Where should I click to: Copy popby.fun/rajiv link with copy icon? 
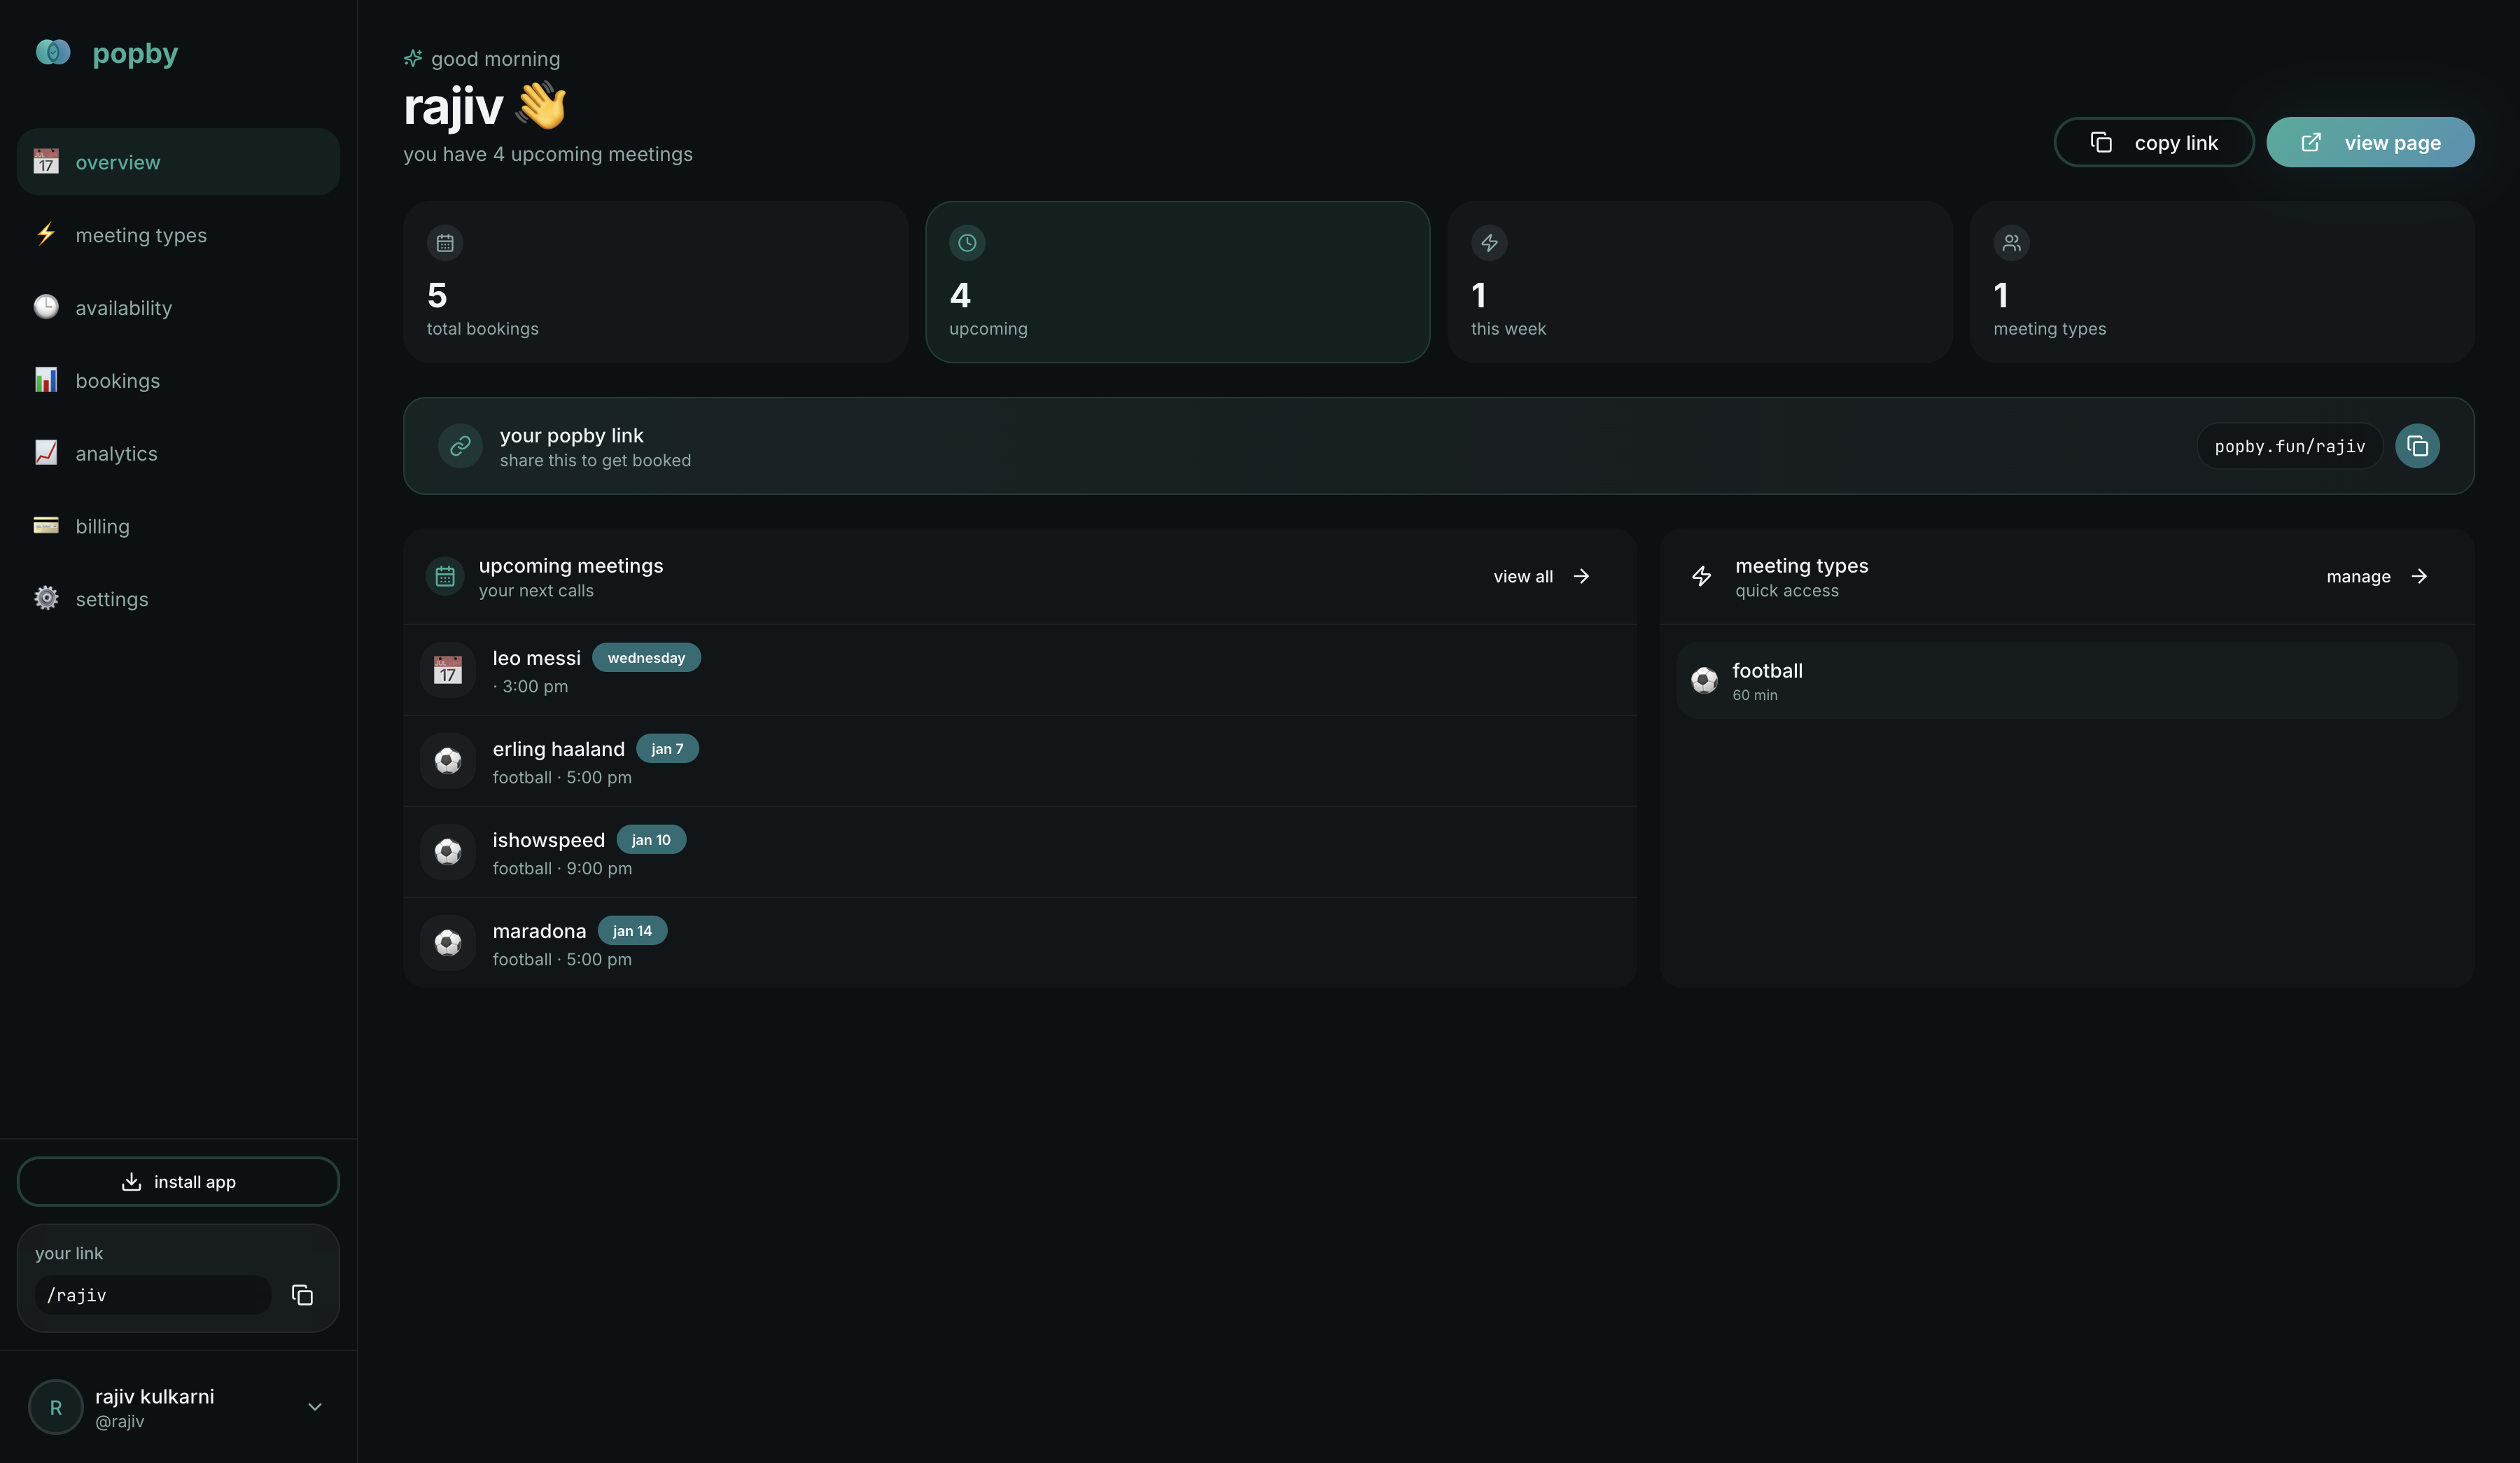(x=2417, y=446)
